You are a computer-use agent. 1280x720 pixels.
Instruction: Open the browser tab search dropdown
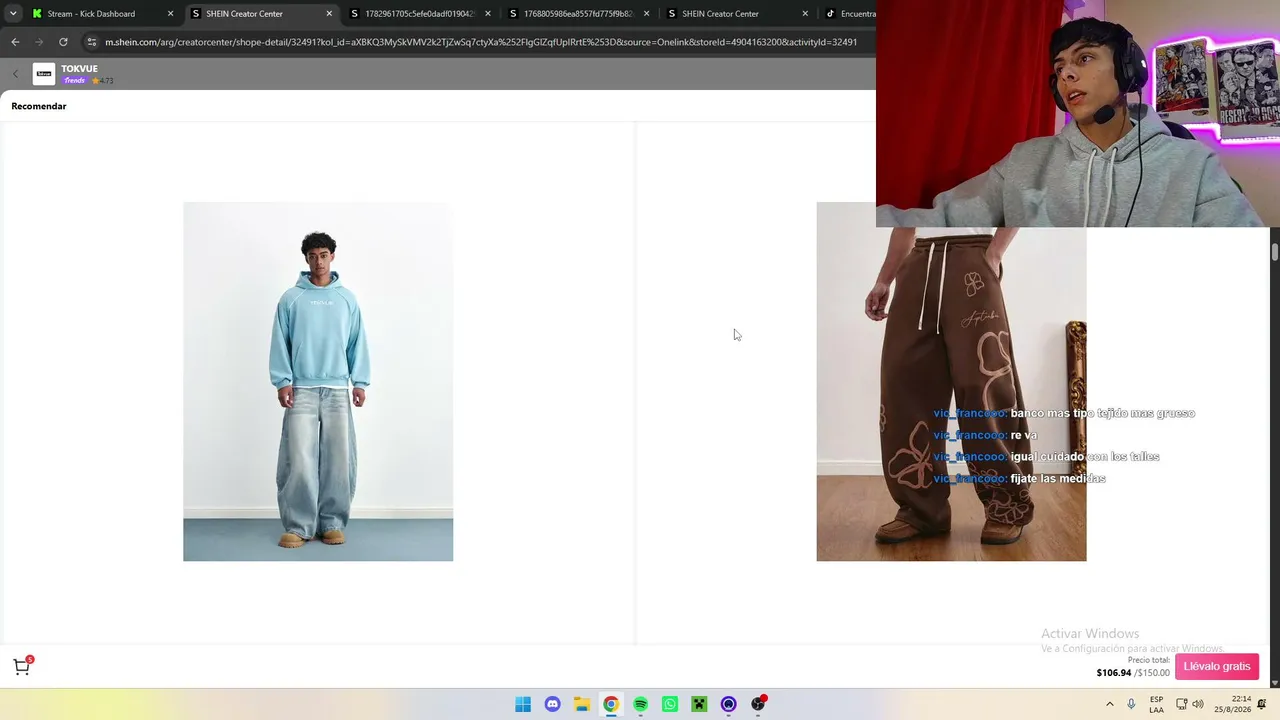point(13,14)
